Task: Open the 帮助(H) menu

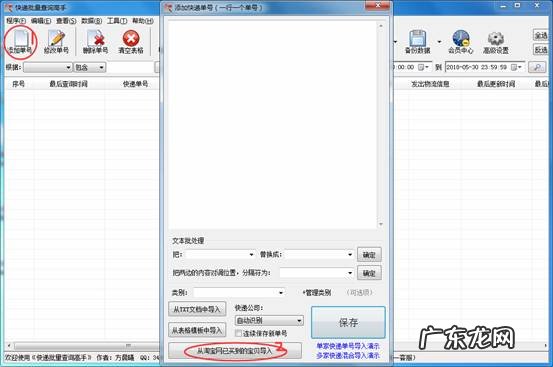Action: pos(143,21)
